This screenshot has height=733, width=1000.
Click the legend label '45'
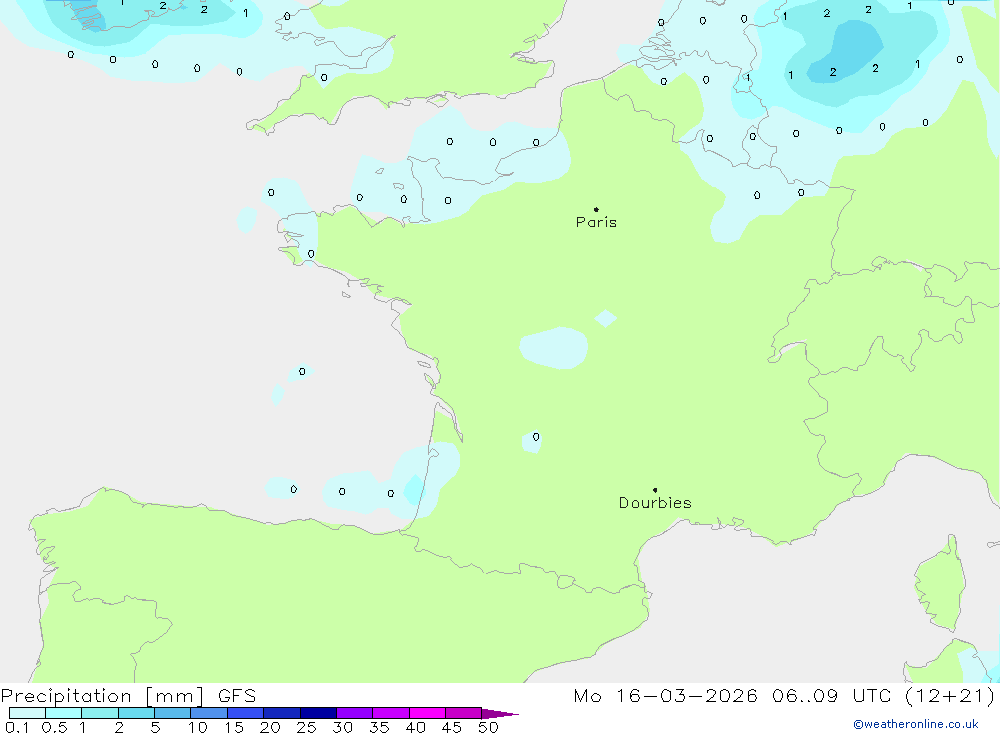452,727
